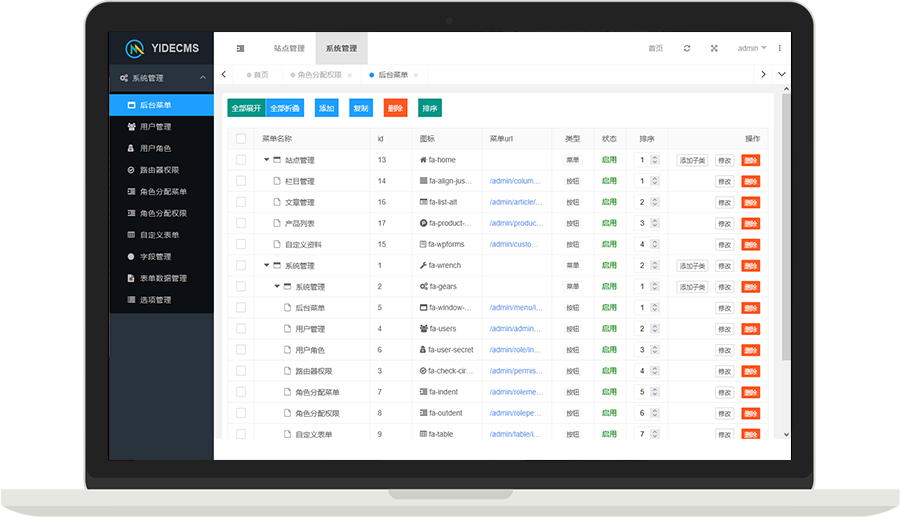Collapse the 站点管理 tree node
The image size is (900, 517).
point(267,160)
